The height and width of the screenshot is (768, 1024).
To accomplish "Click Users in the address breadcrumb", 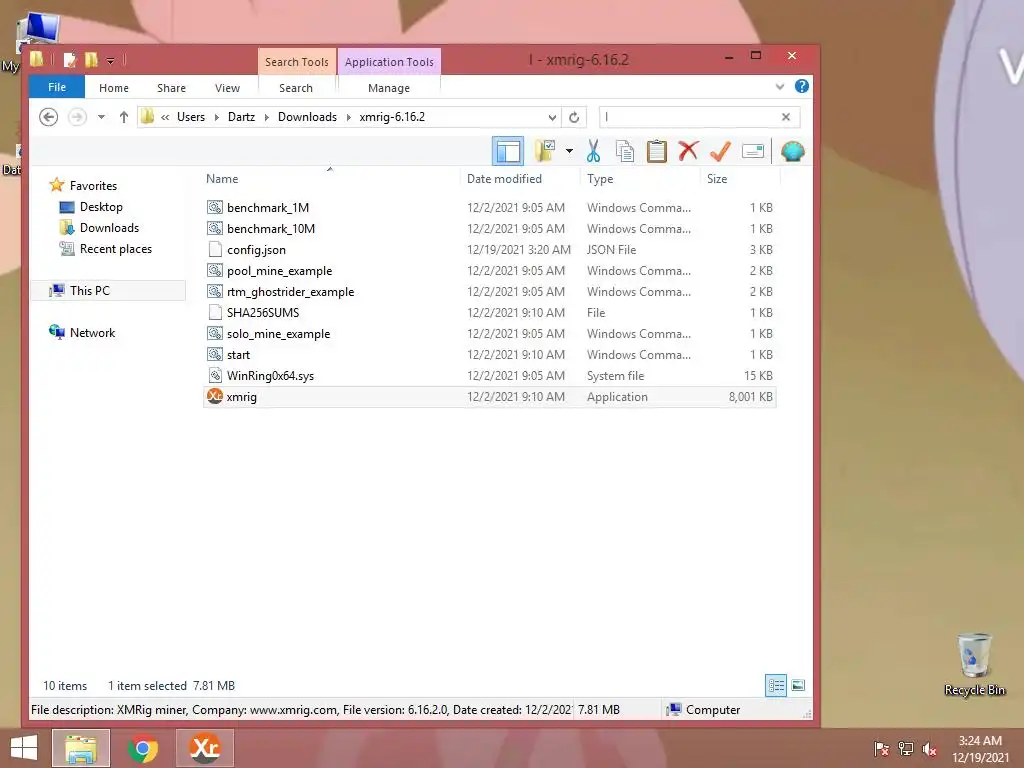I will 191,117.
